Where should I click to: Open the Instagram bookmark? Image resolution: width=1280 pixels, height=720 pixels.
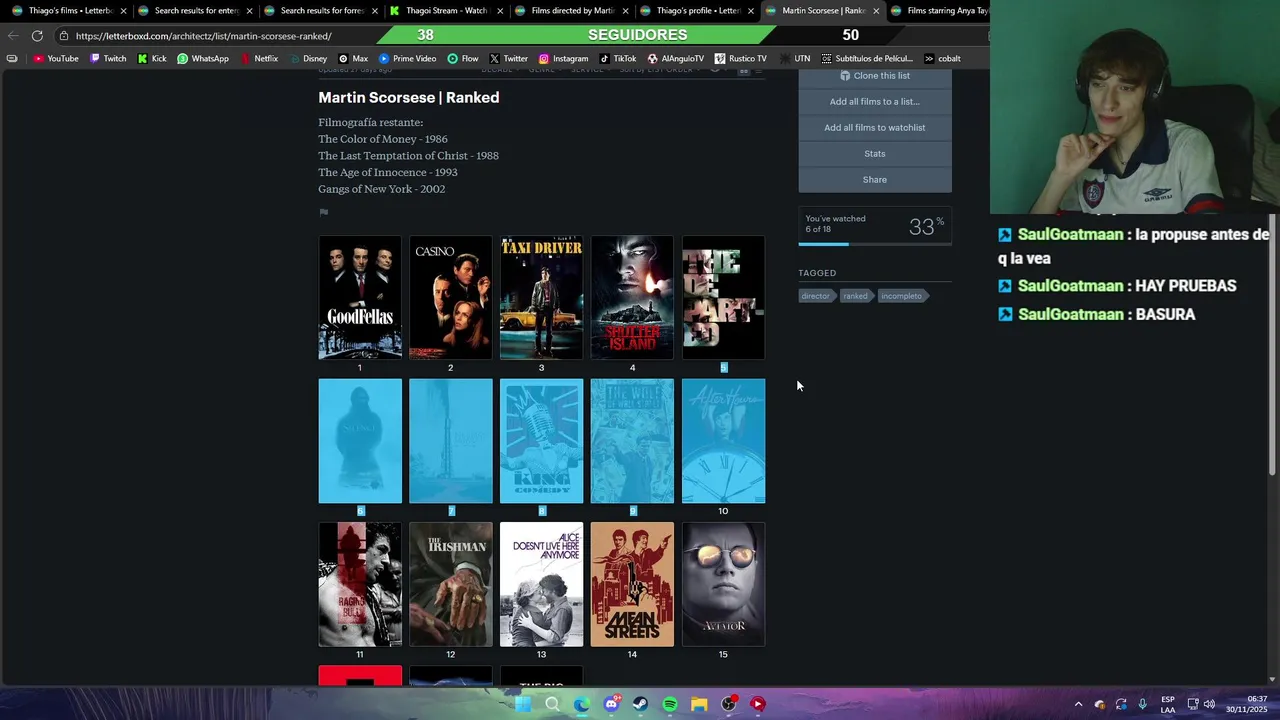(x=563, y=58)
